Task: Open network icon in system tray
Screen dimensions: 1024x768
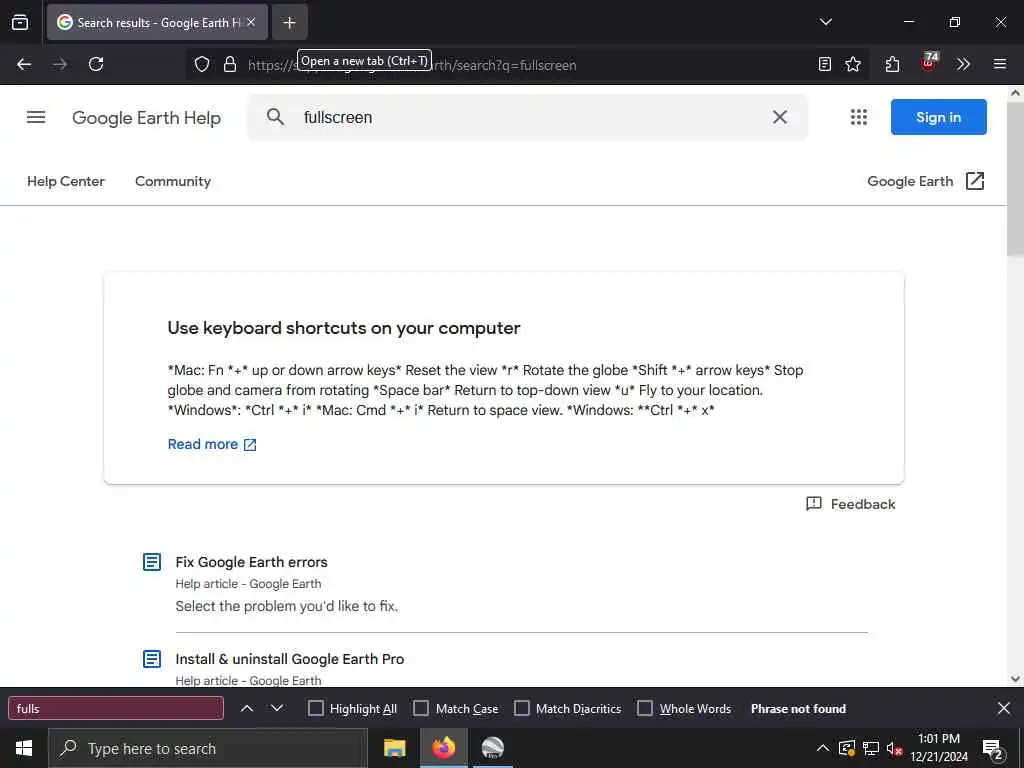Action: click(871, 748)
